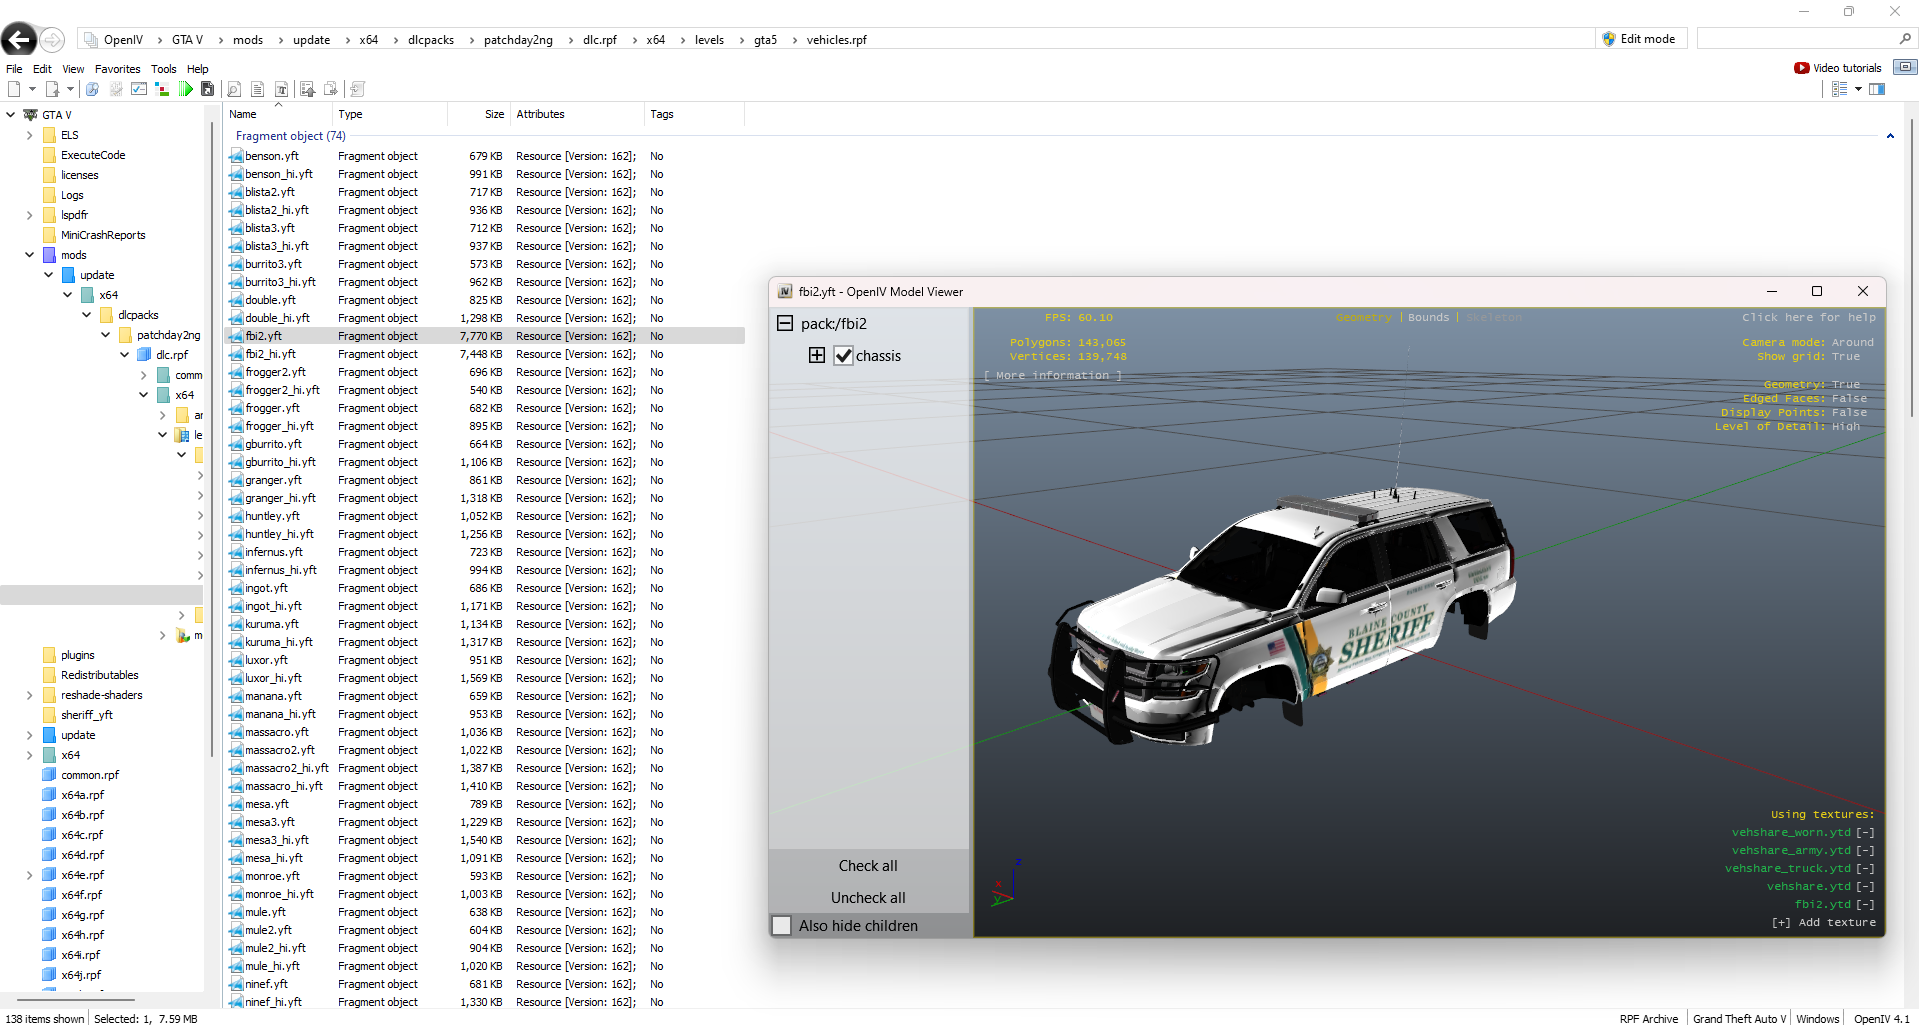This screenshot has width=1919, height=1026.
Task: Expand the chassis tree node
Action: pyautogui.click(x=817, y=356)
